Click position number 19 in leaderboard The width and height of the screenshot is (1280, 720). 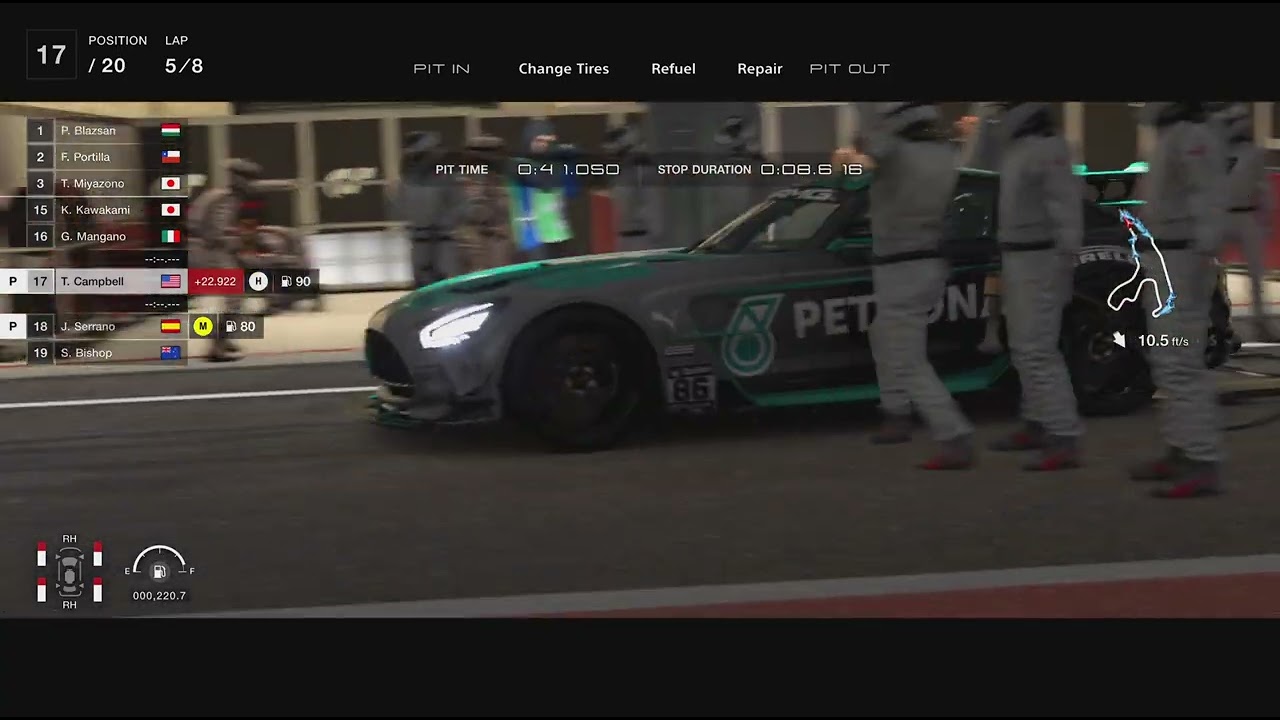click(40, 353)
